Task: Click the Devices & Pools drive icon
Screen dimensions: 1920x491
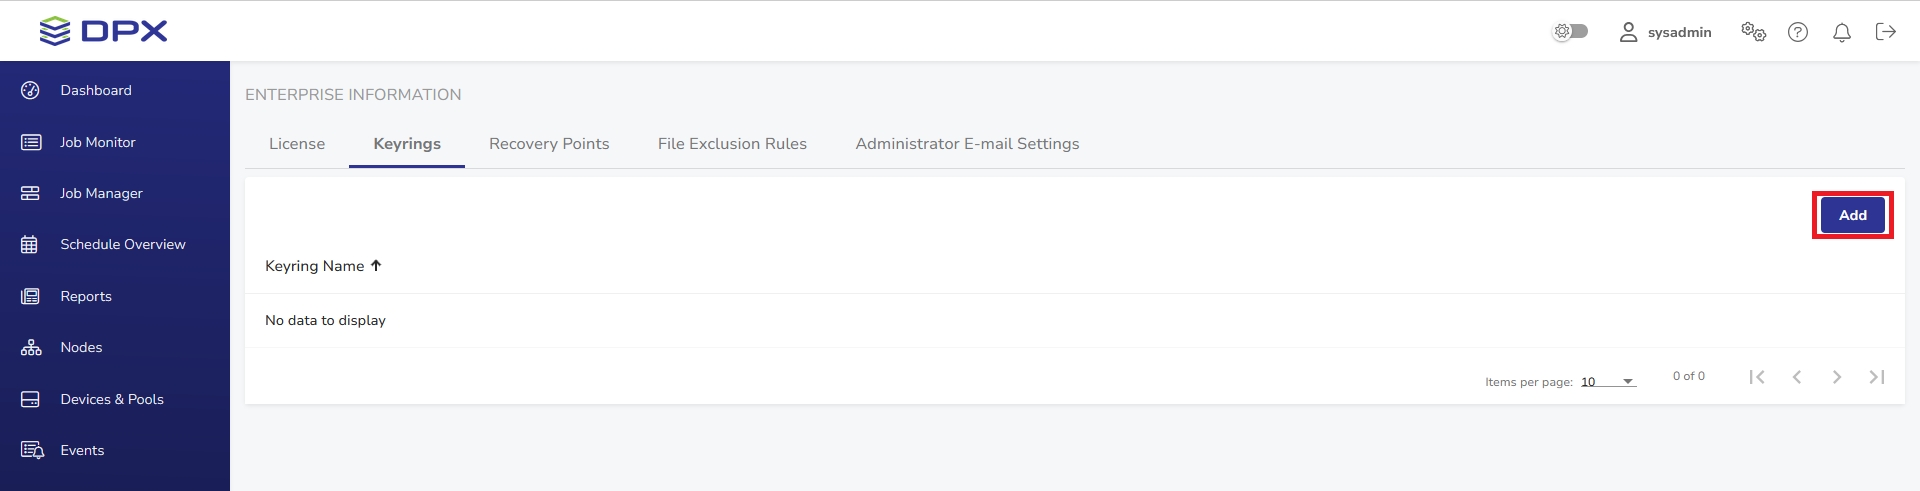Action: (x=31, y=399)
